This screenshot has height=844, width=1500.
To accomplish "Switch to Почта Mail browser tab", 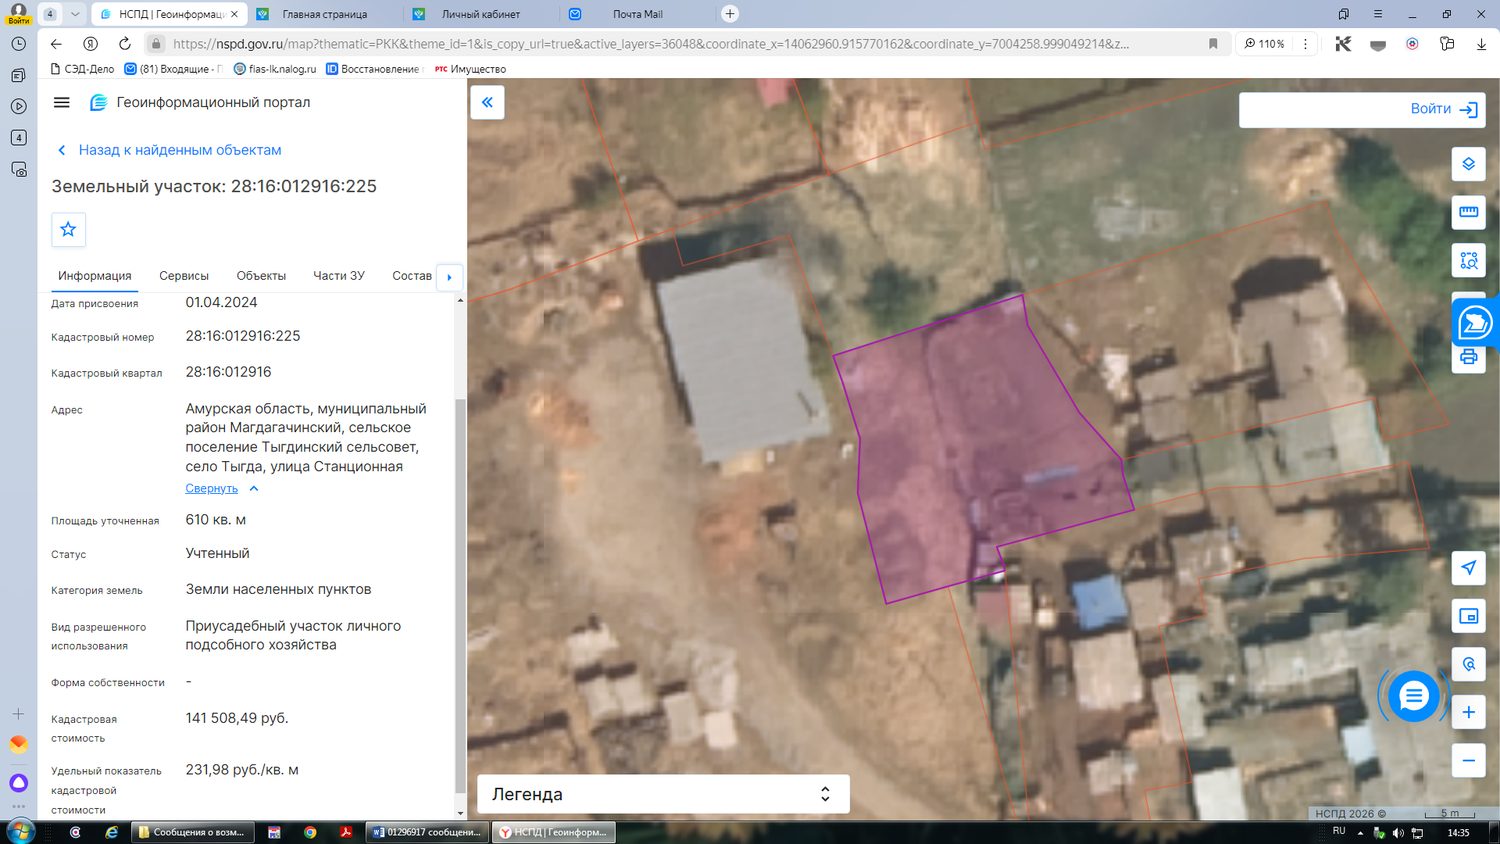I will click(x=637, y=14).
